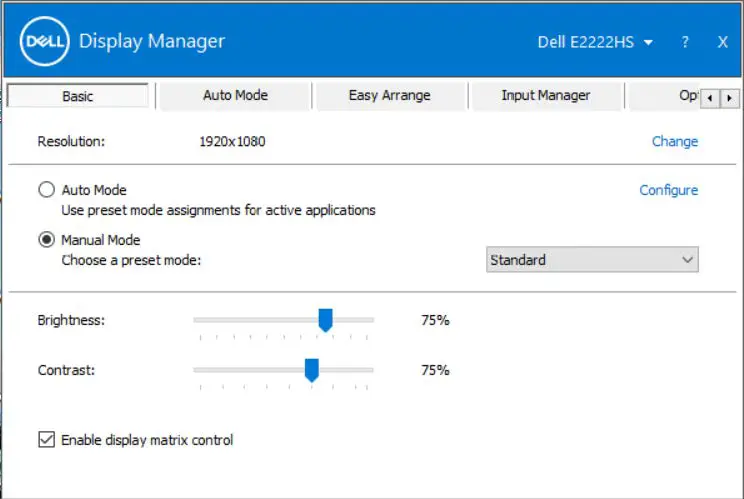This screenshot has height=499, width=744.
Task: Switch to the Basic tab
Action: point(78,96)
